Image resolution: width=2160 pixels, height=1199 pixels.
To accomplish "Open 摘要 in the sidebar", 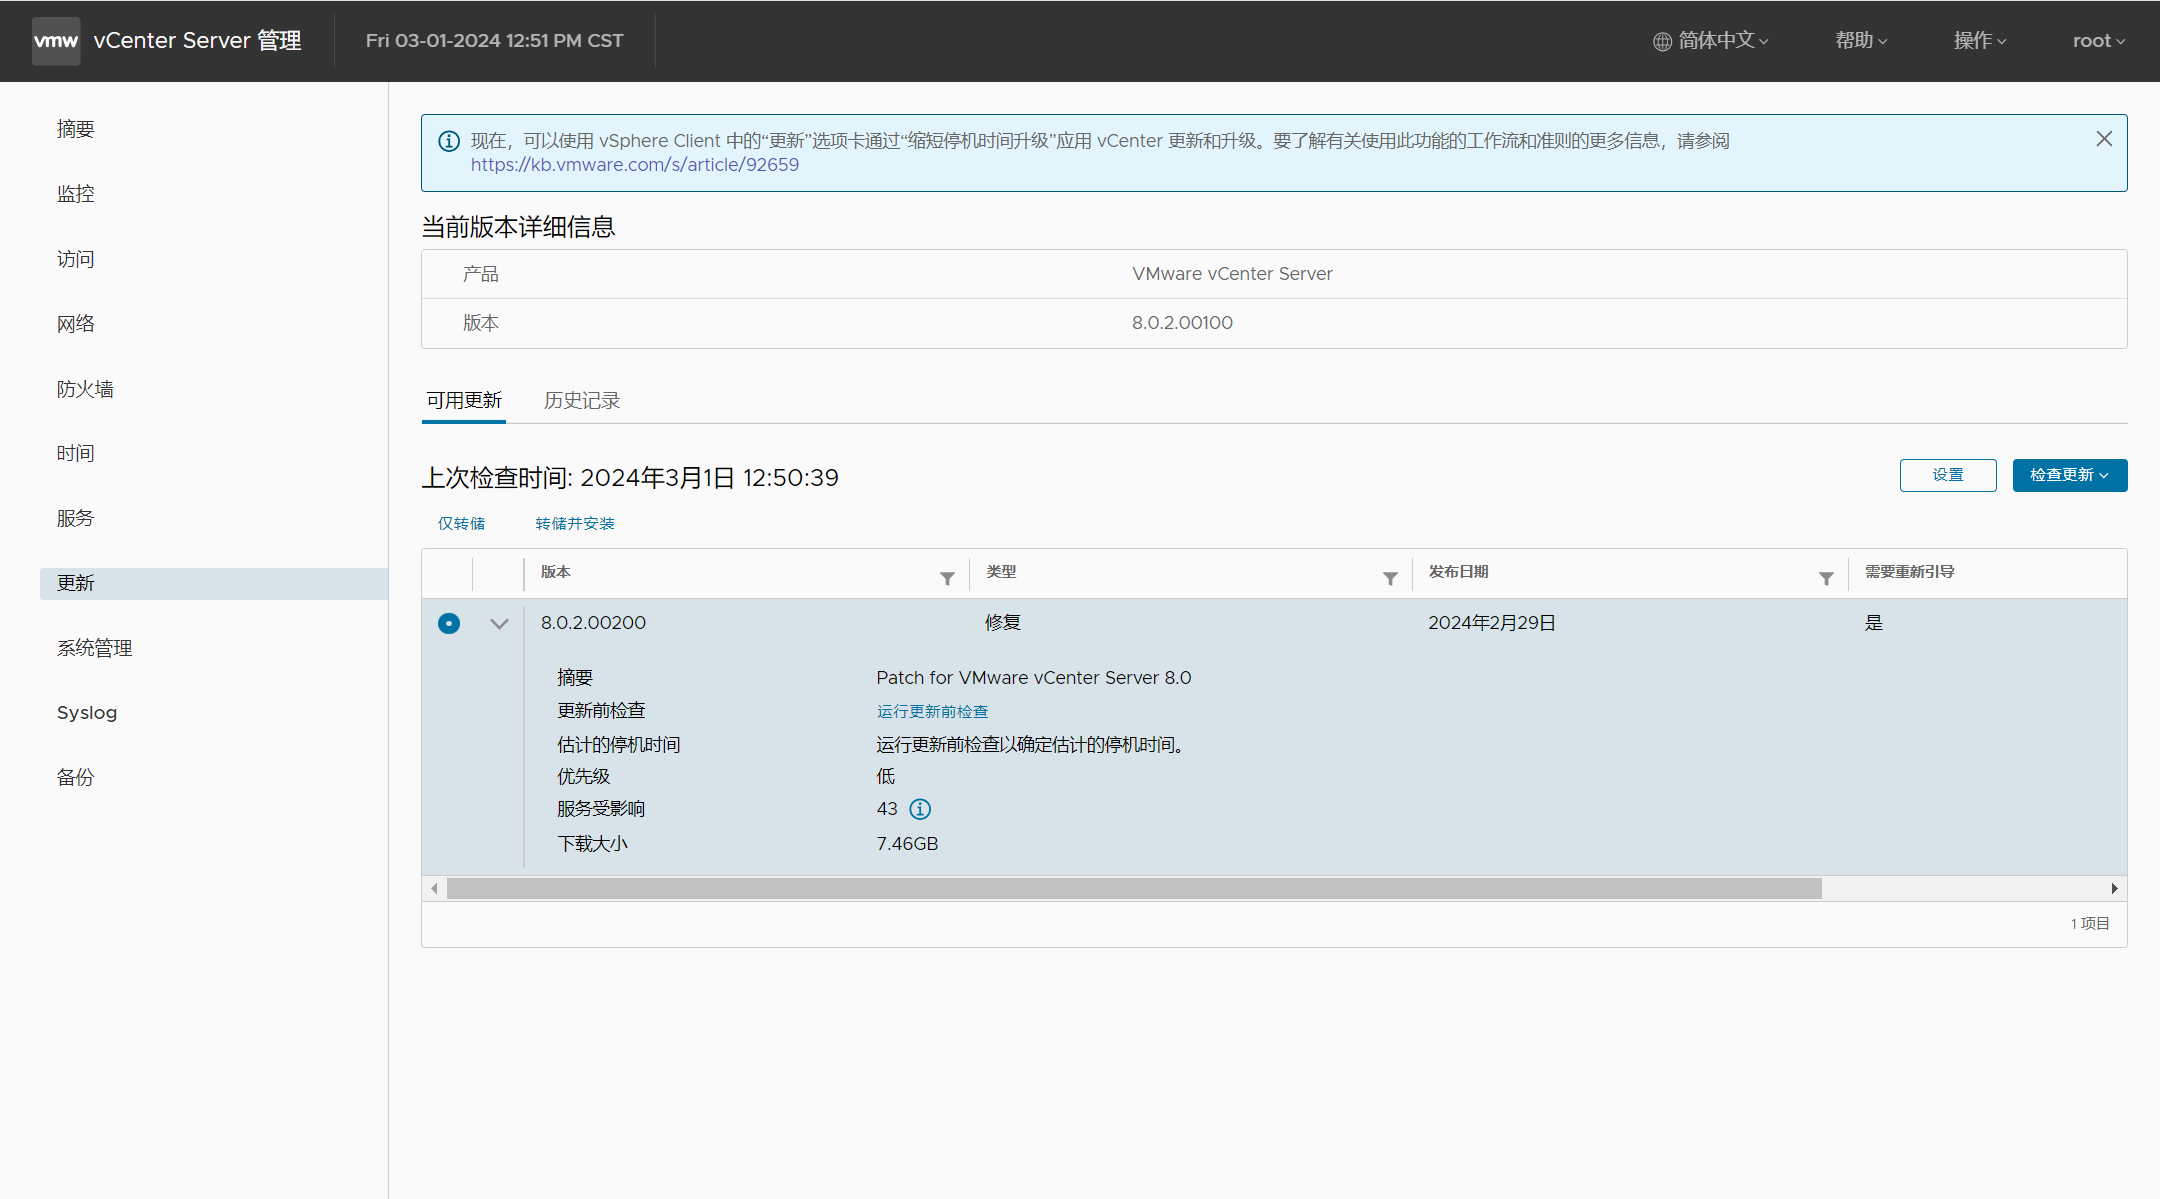I will pyautogui.click(x=76, y=129).
